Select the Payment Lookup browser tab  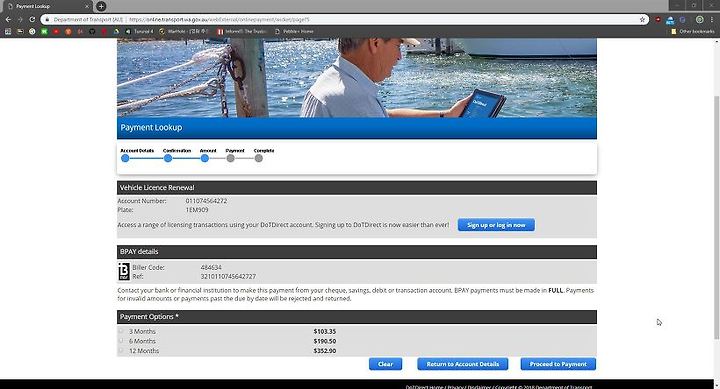pos(48,6)
